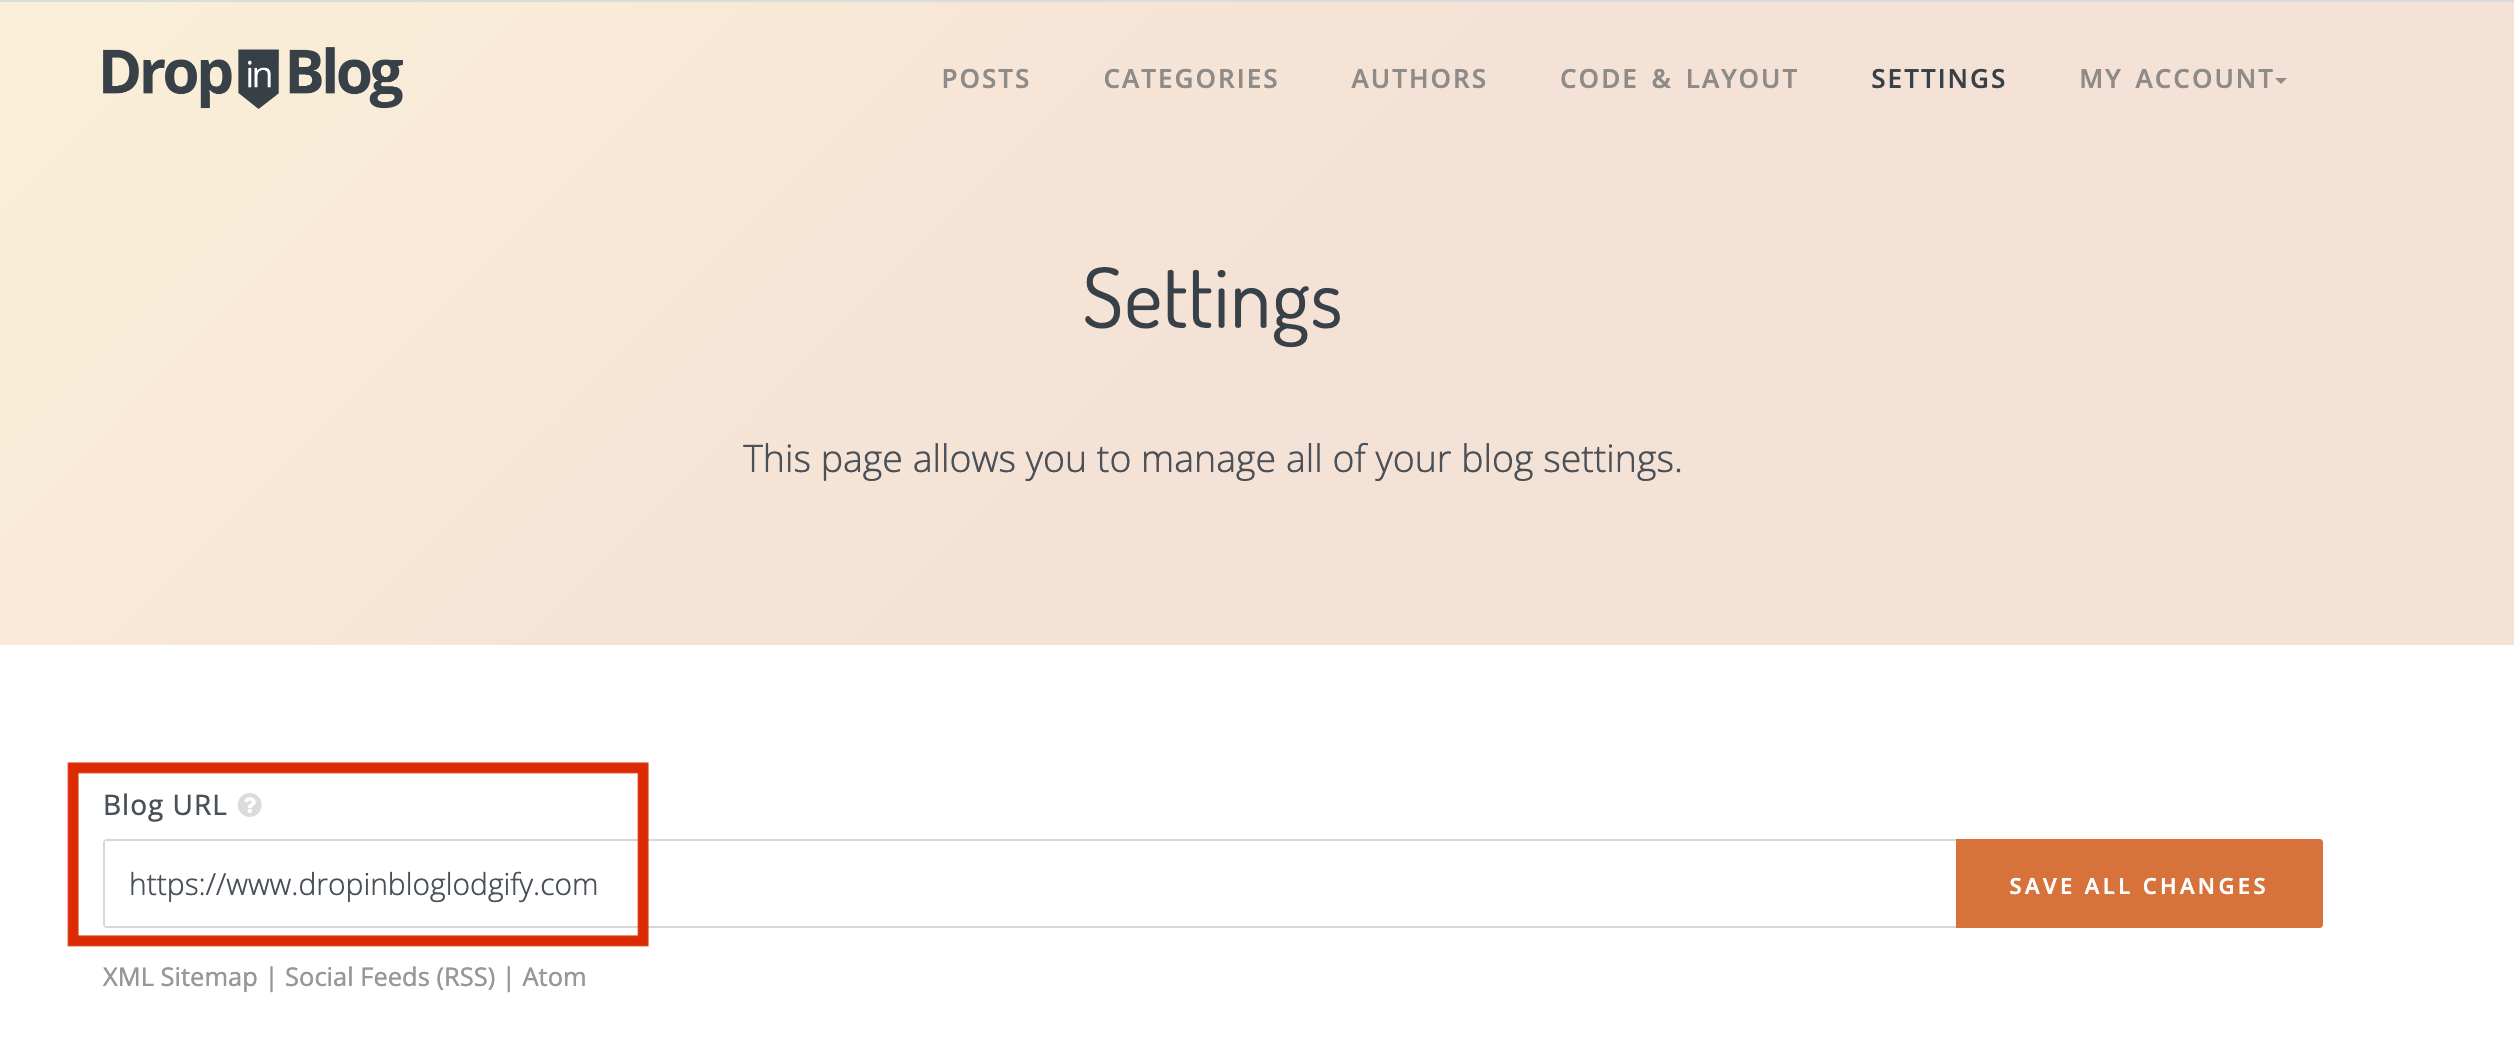Image resolution: width=2514 pixels, height=1058 pixels.
Task: Open the AUTHORS page
Action: tap(1418, 78)
